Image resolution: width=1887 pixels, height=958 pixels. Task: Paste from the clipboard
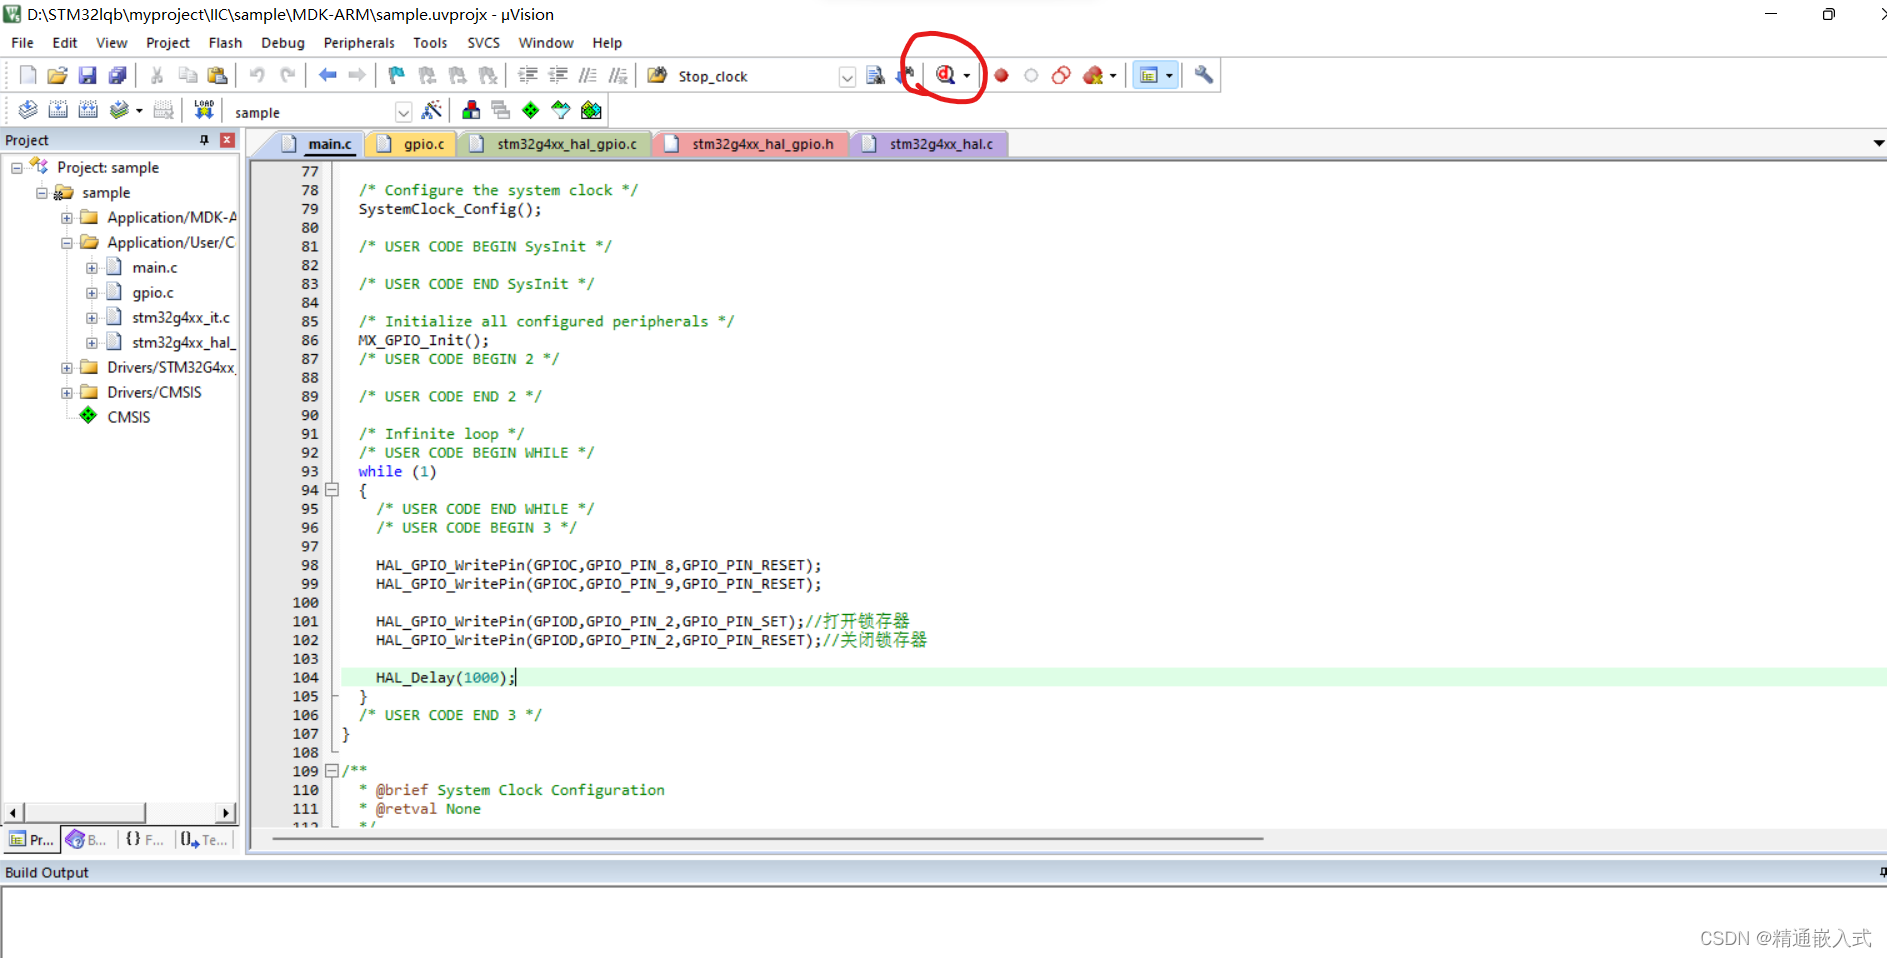(x=217, y=75)
